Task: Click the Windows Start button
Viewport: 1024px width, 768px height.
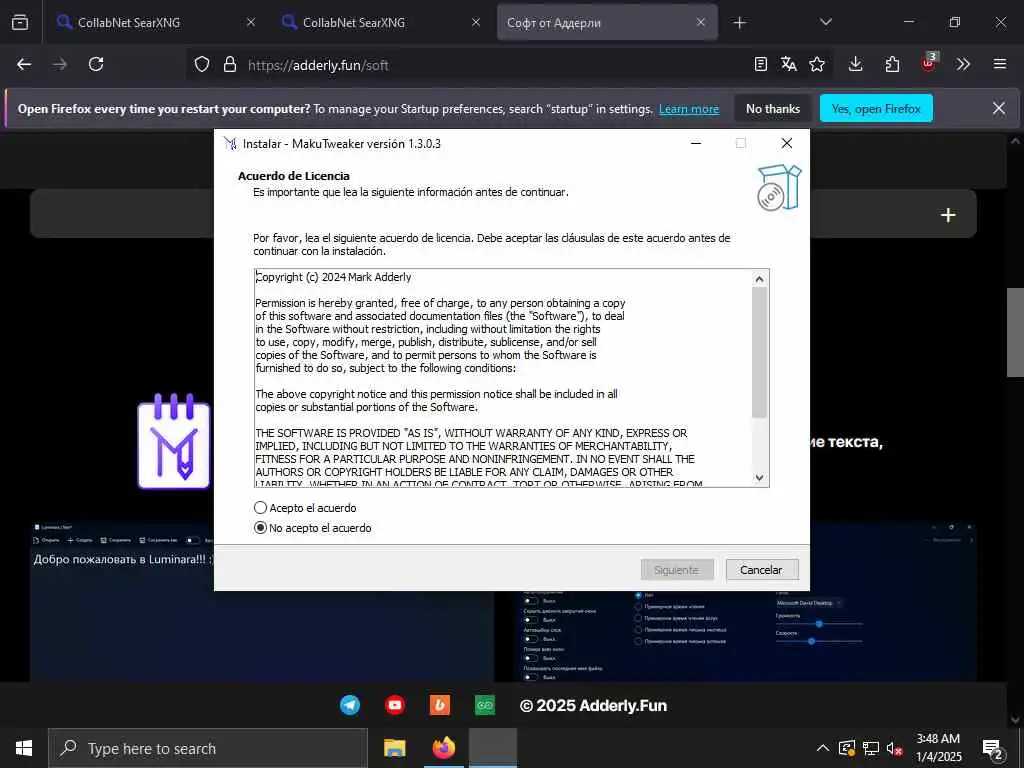Action: [24, 748]
